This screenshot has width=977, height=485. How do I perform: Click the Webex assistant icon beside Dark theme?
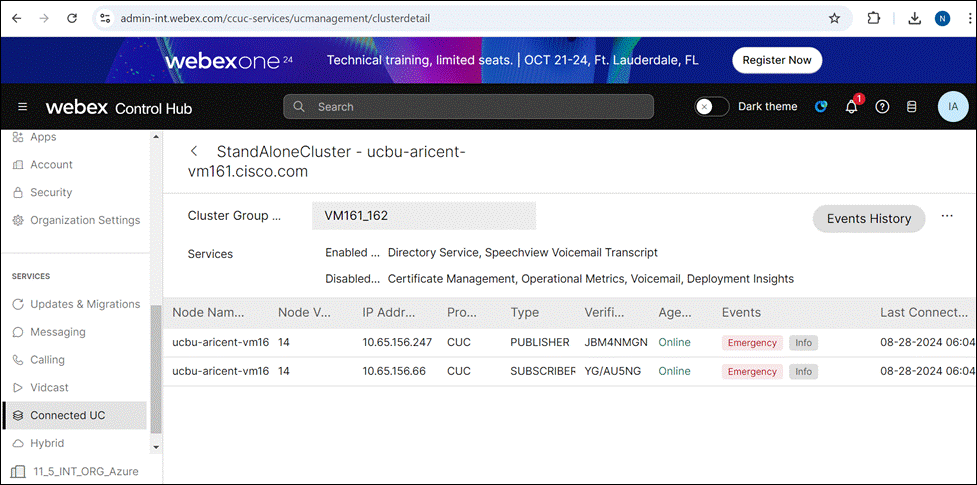point(821,107)
